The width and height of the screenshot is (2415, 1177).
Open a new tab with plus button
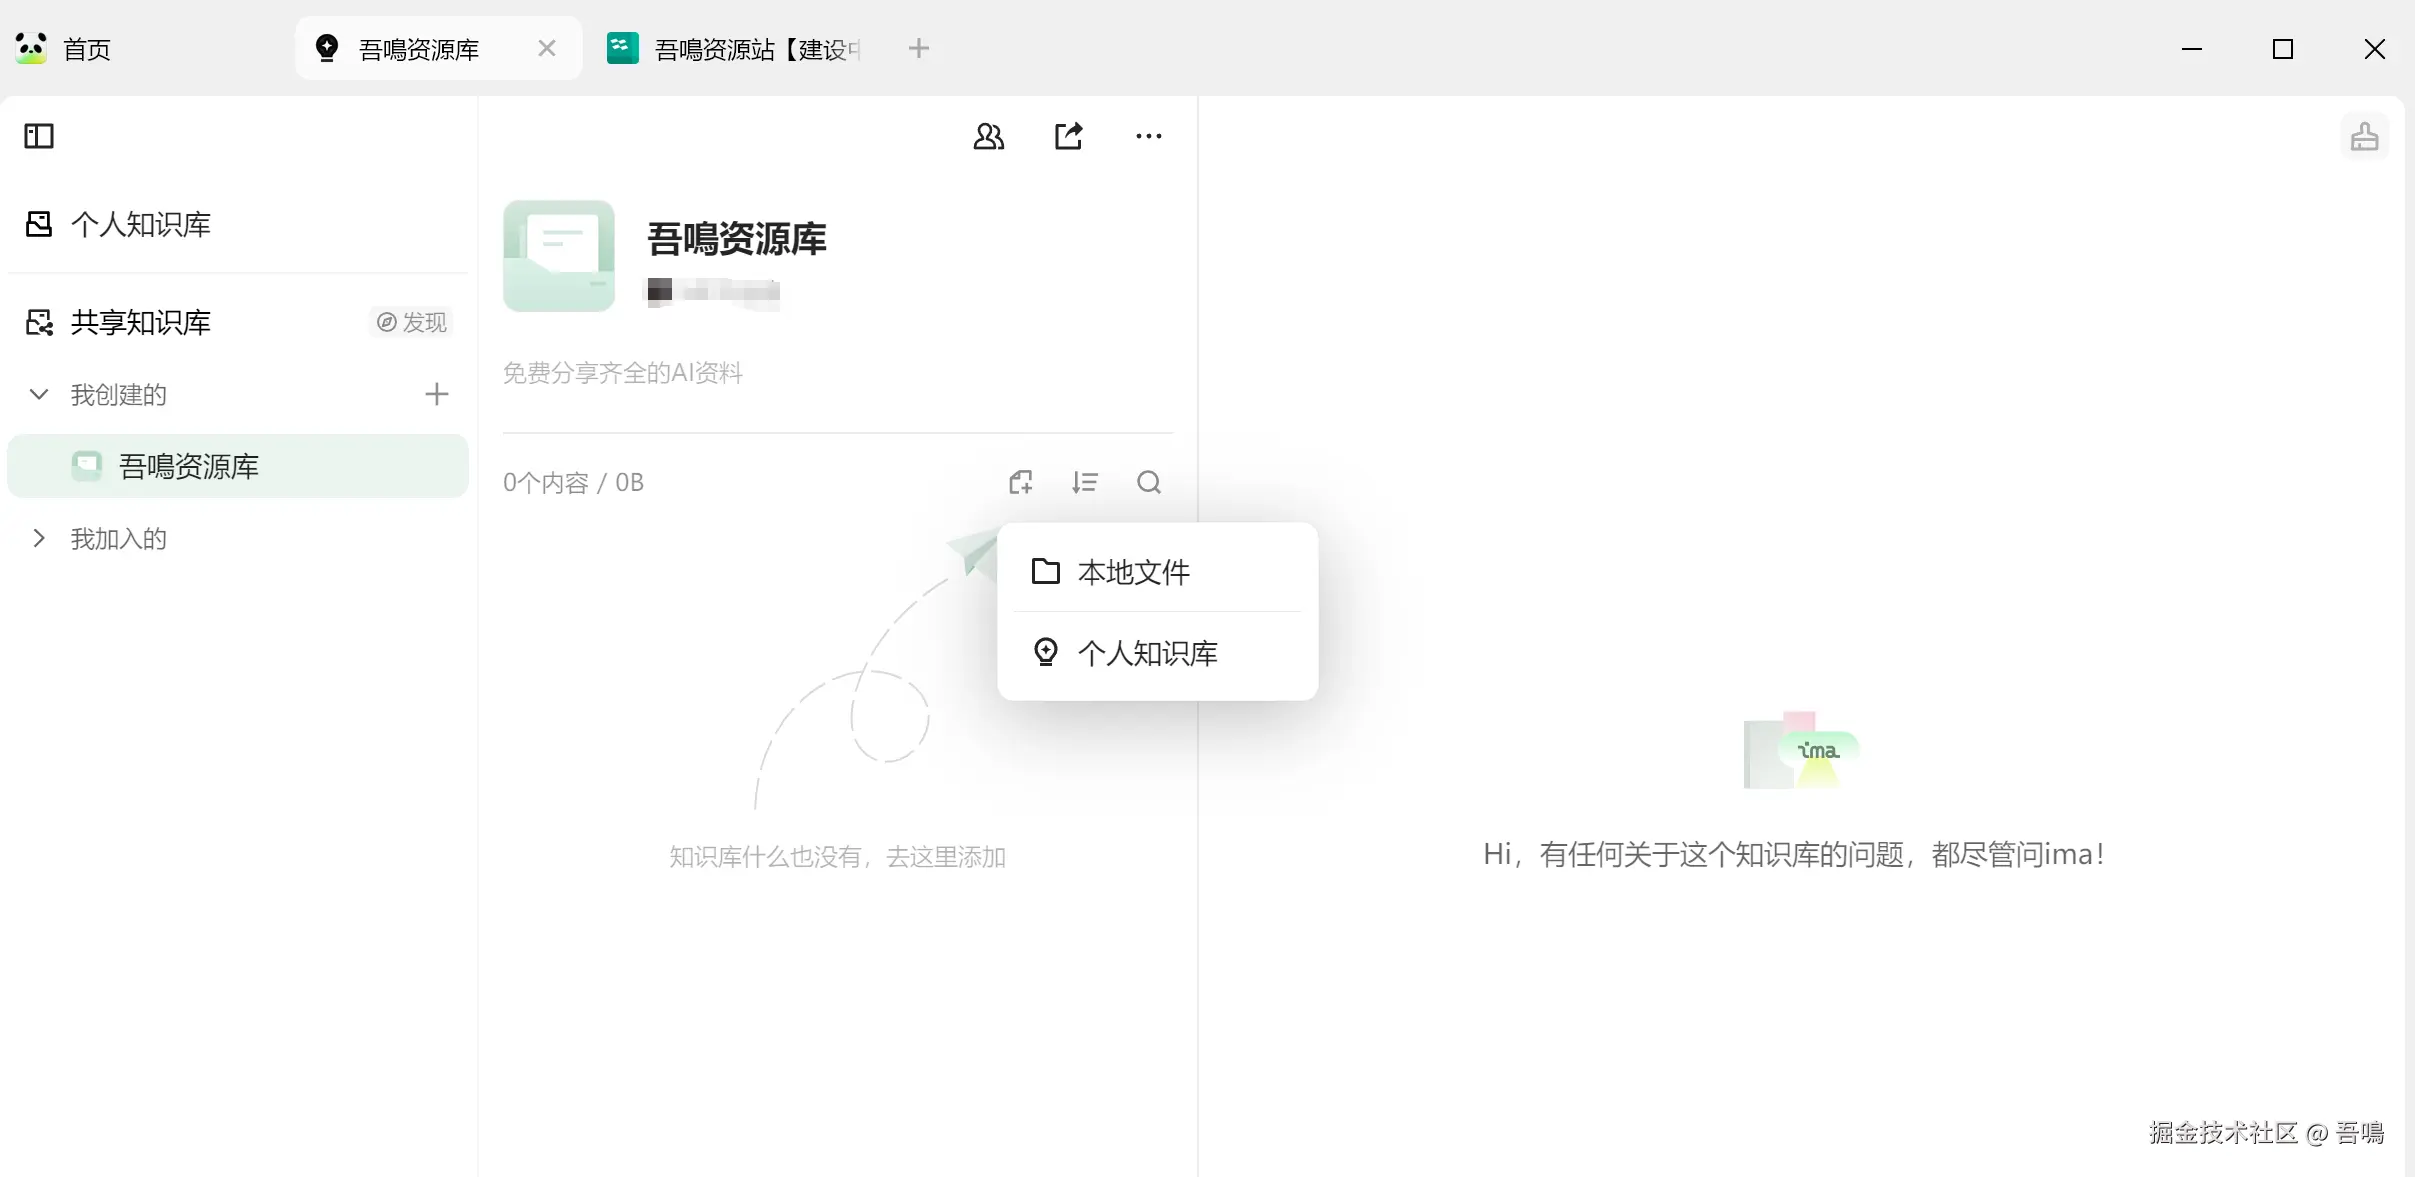[x=918, y=48]
